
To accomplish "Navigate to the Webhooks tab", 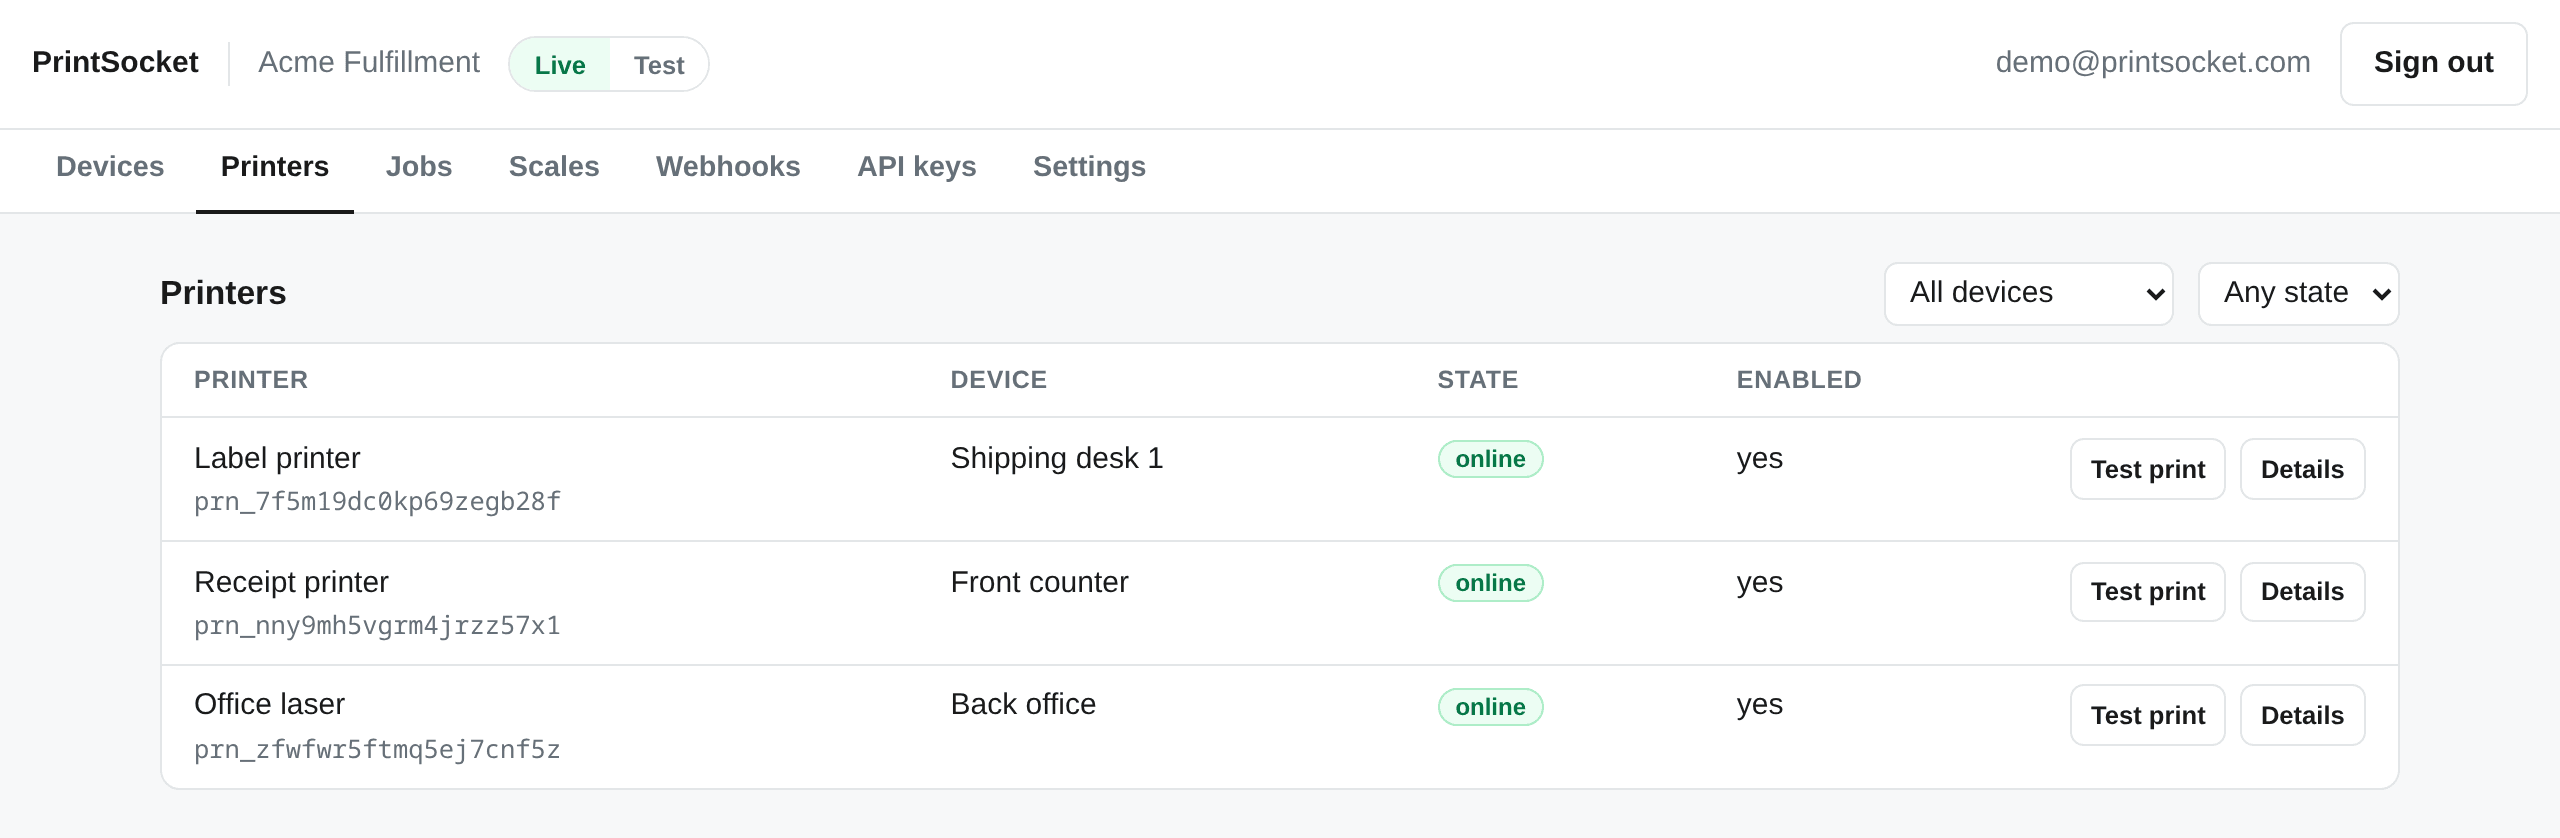I will point(728,167).
